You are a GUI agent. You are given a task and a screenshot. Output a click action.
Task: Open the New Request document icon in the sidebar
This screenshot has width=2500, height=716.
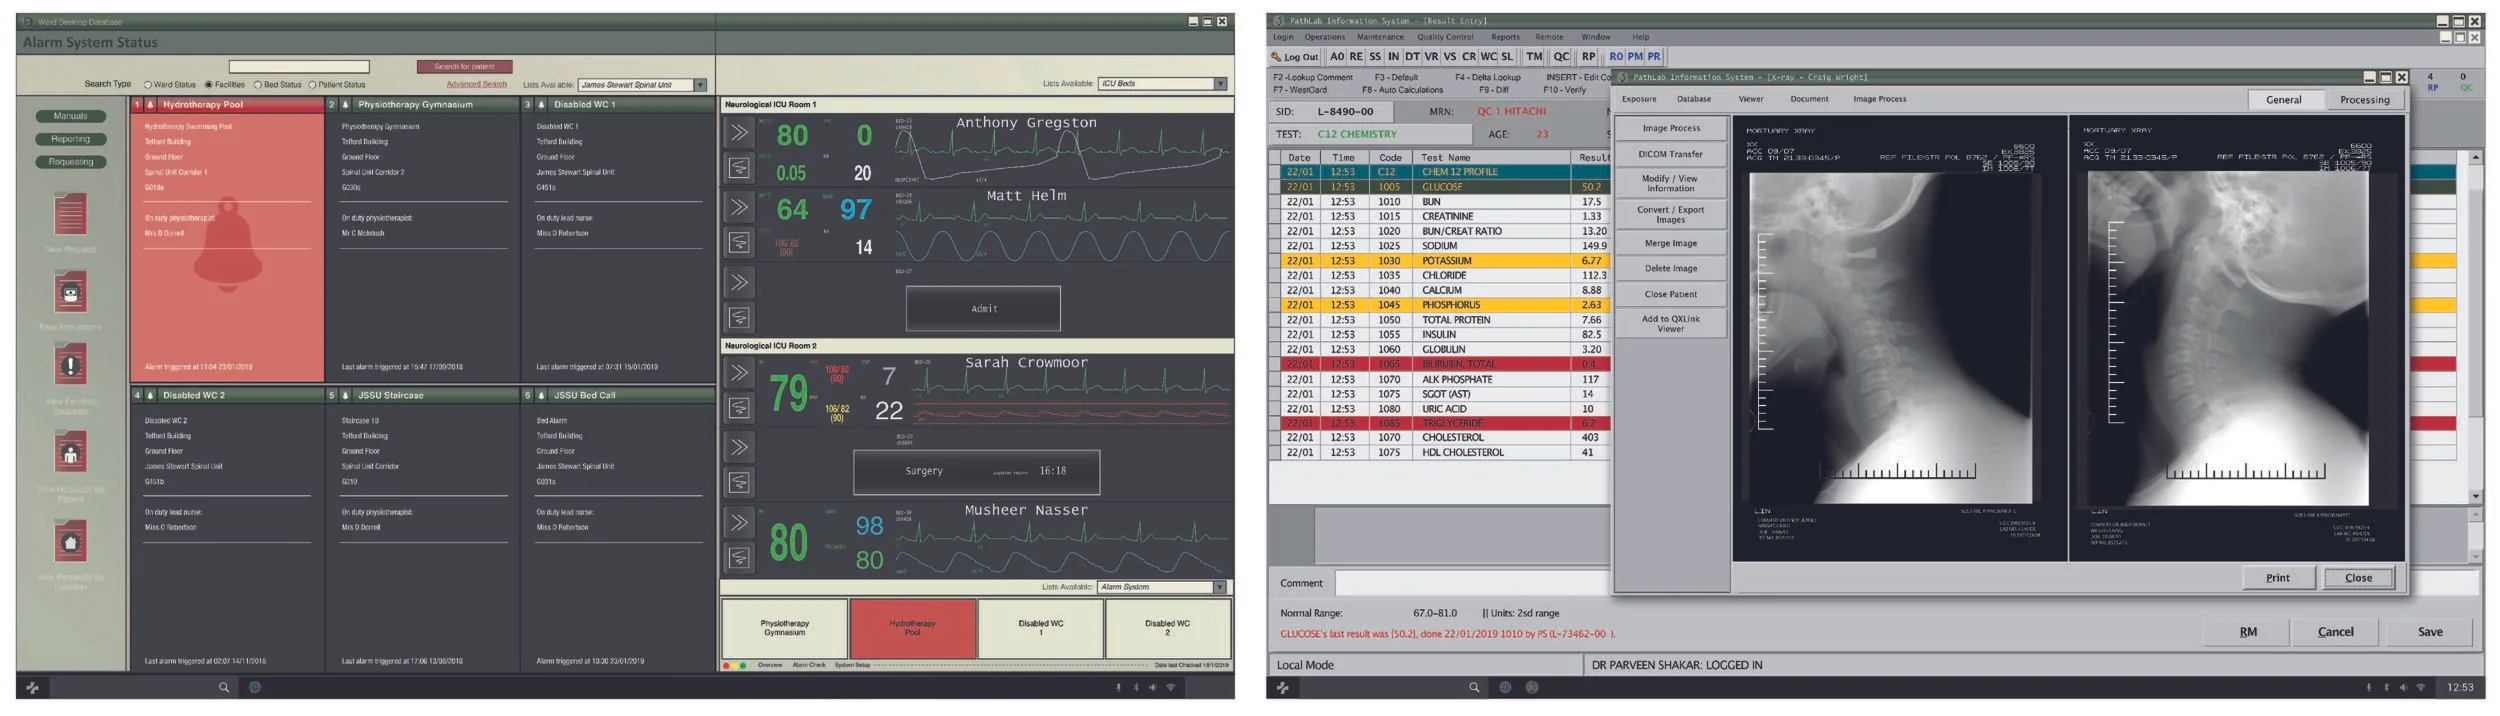[x=70, y=213]
